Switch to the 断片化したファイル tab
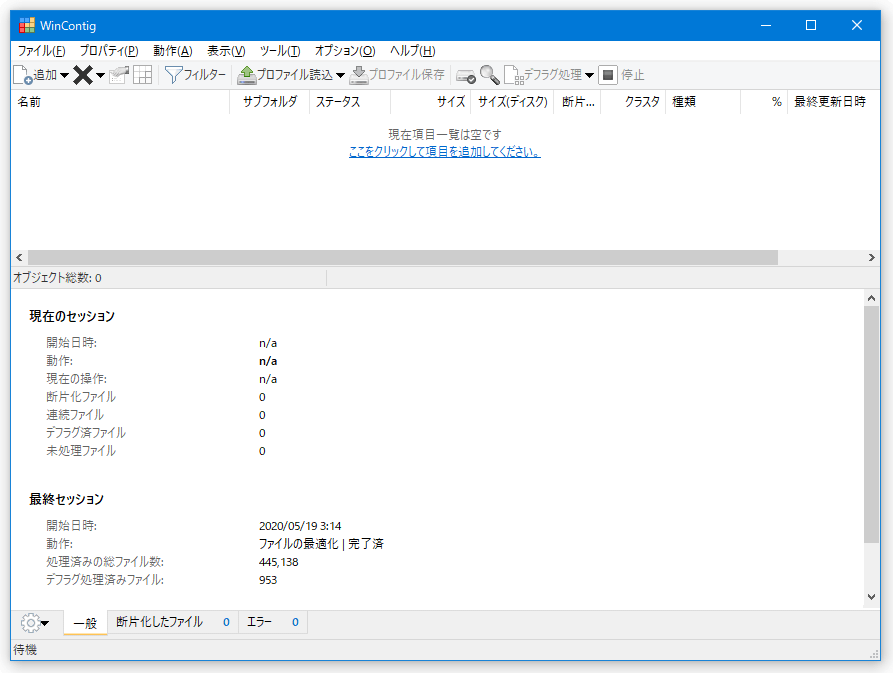 tap(173, 622)
